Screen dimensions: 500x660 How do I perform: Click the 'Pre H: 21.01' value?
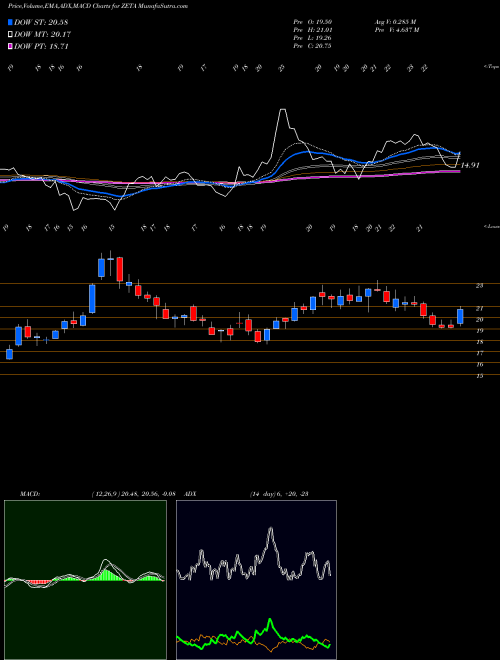click(x=312, y=30)
